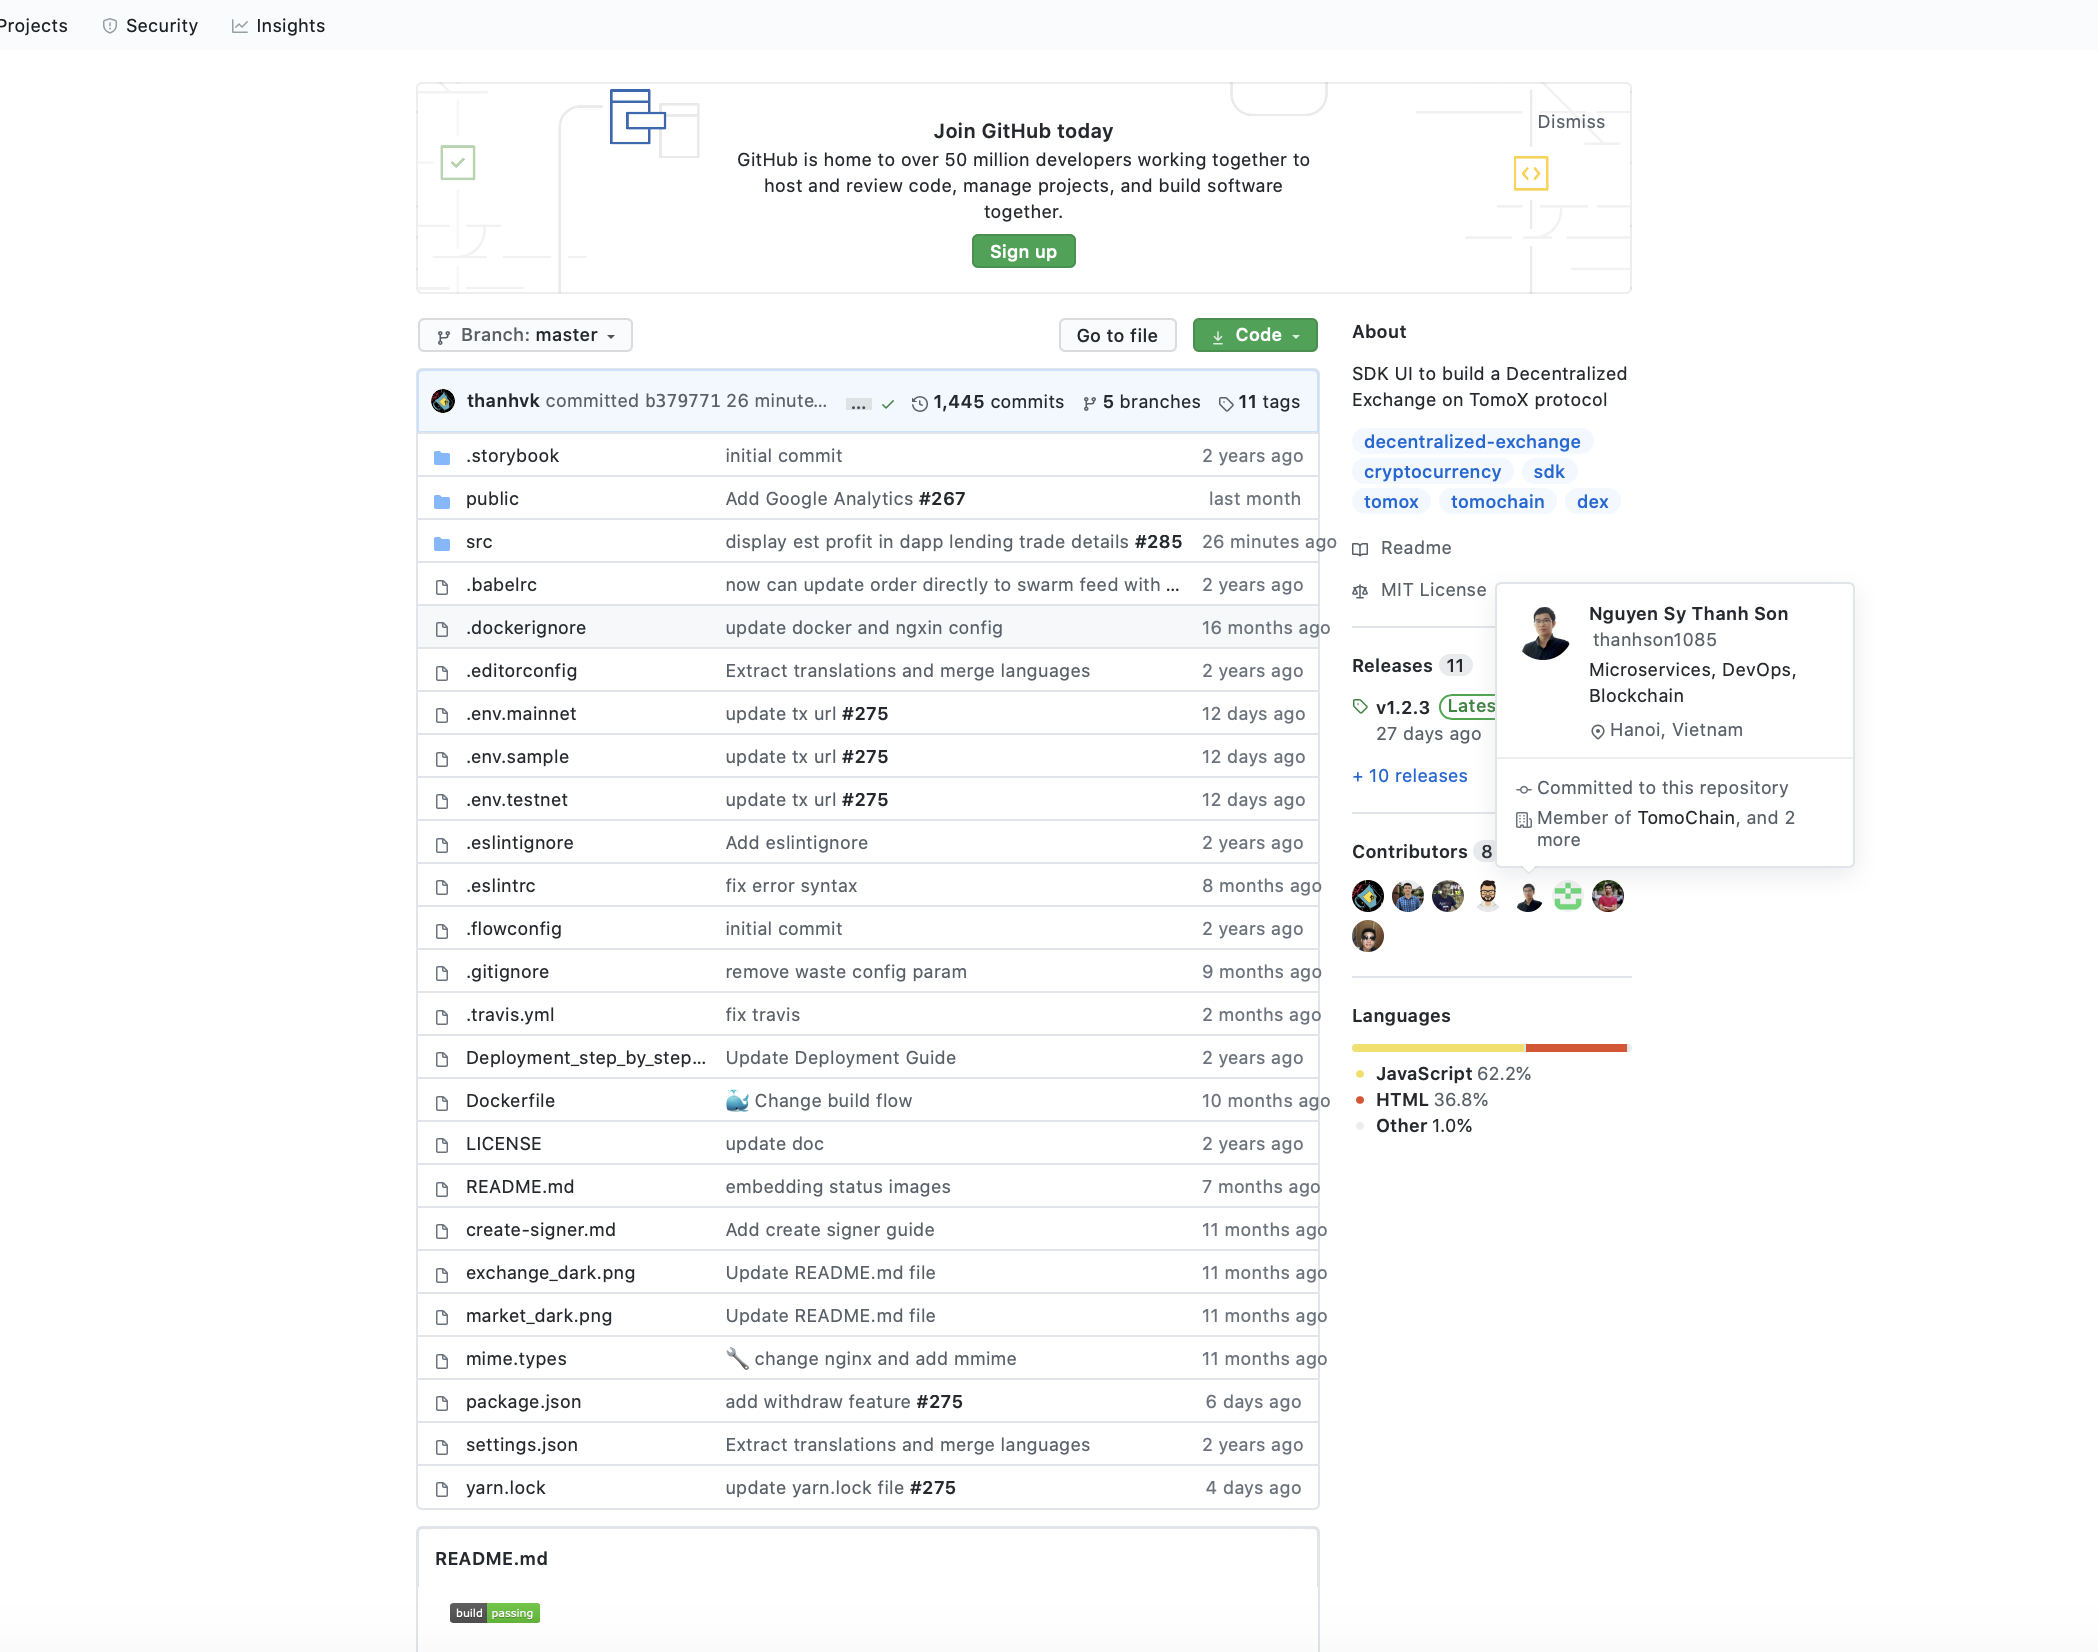Click the file icon beside Dockerfile

point(442,1102)
